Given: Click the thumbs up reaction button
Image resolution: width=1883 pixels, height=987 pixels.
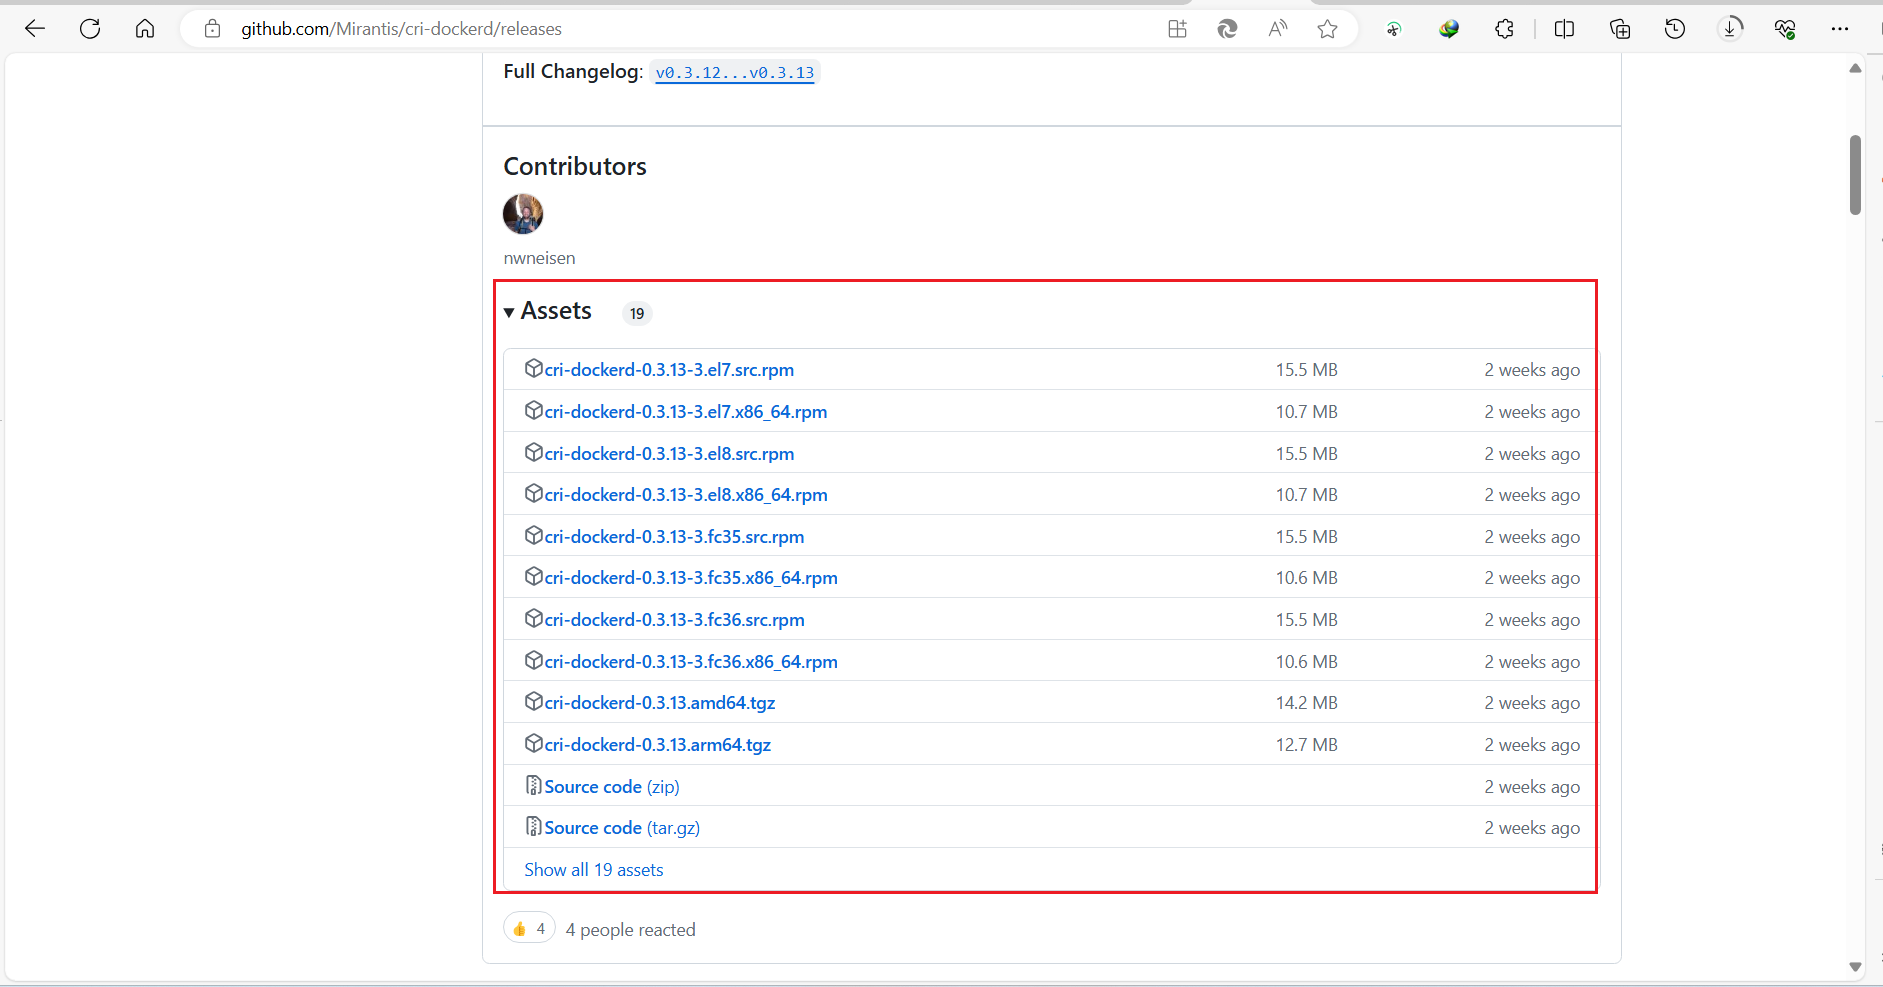Looking at the screenshot, I should (x=529, y=929).
